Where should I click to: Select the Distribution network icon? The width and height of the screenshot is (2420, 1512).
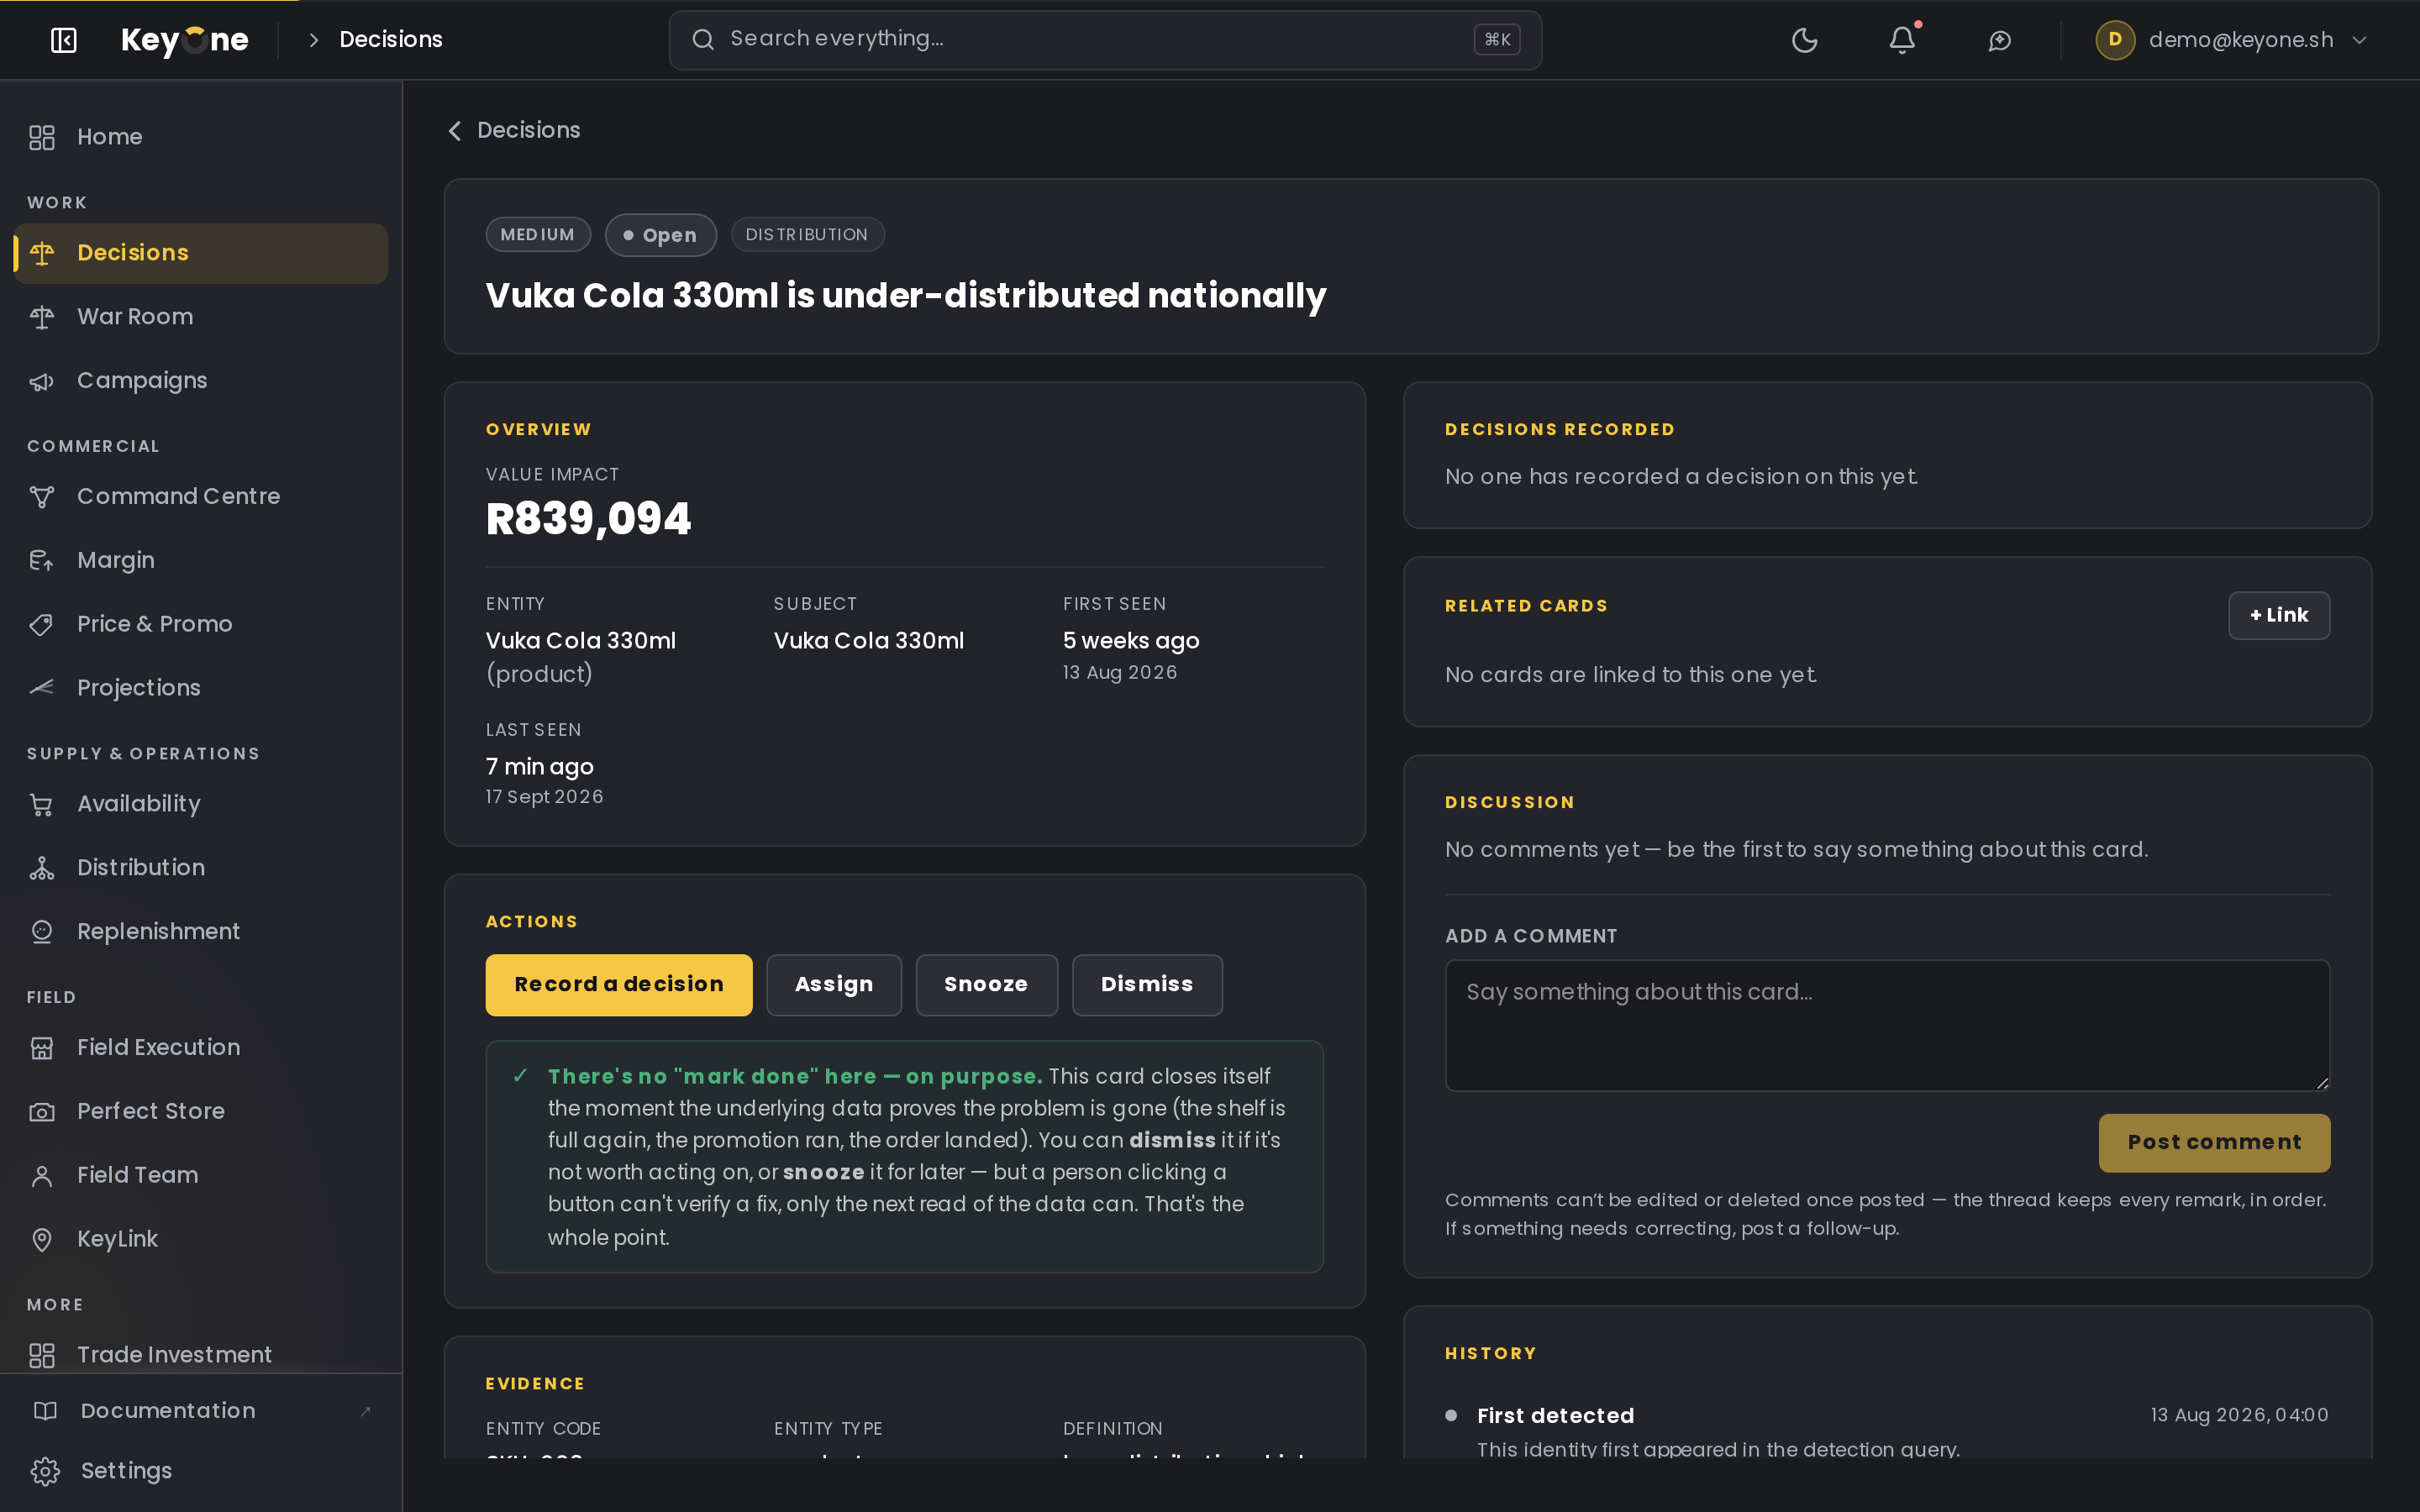pos(42,868)
